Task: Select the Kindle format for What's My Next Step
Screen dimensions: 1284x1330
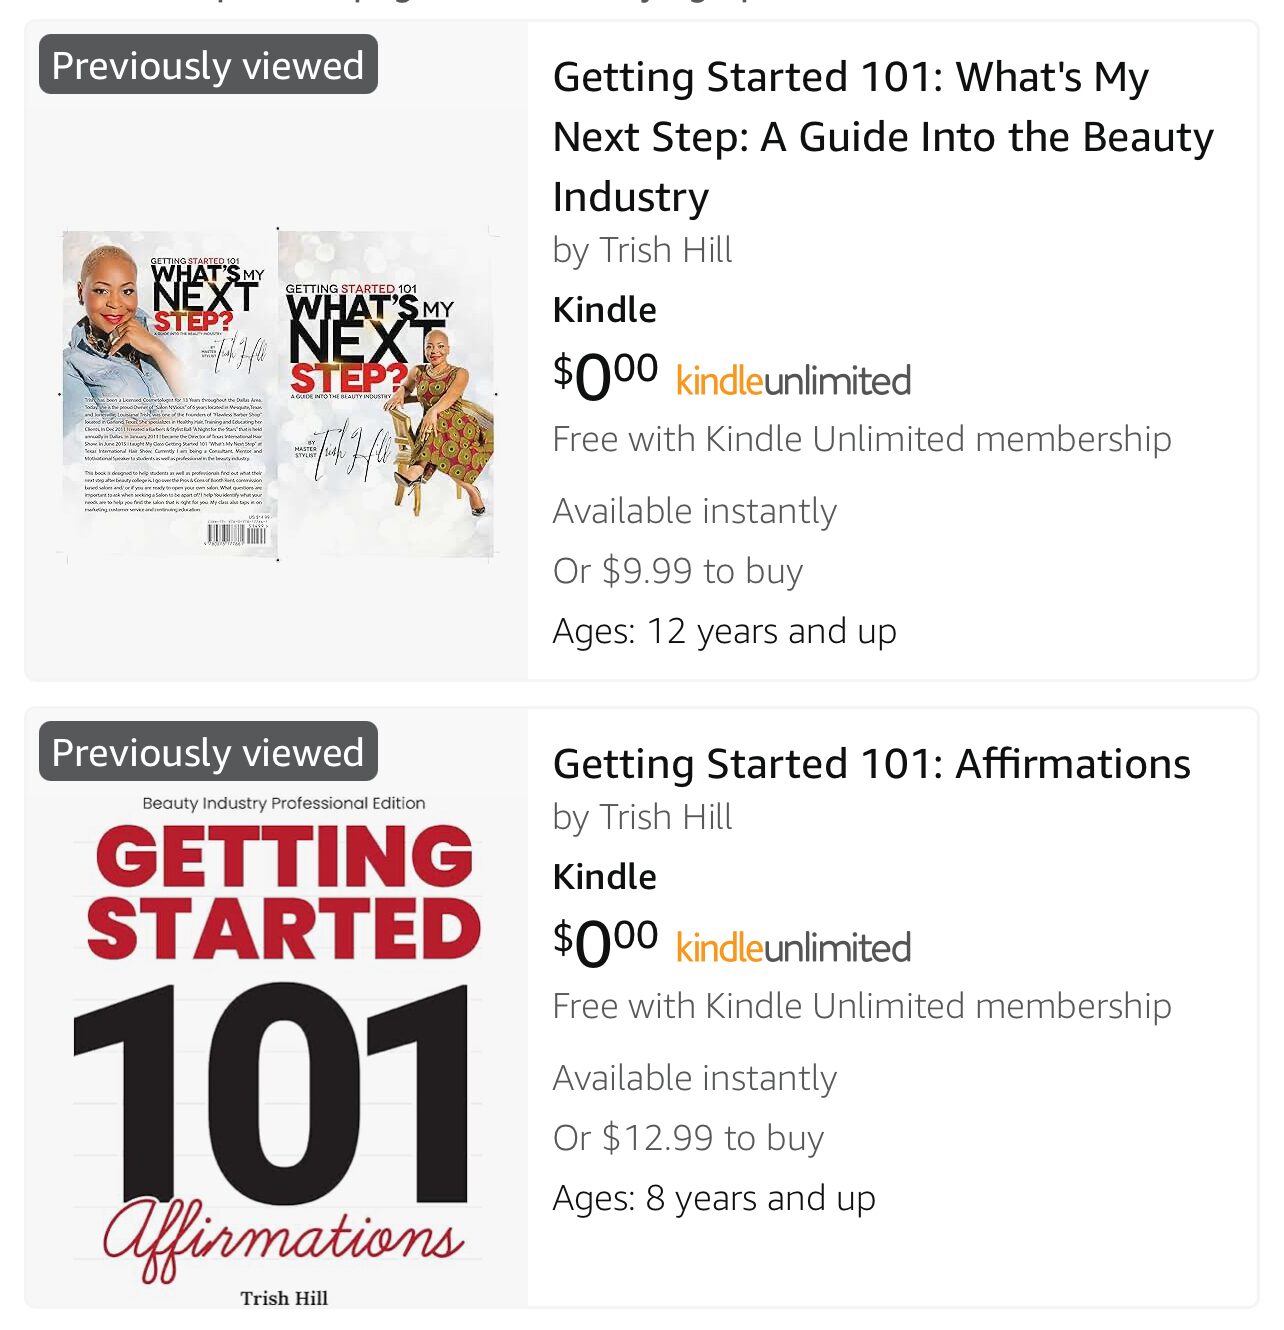Action: tap(604, 310)
